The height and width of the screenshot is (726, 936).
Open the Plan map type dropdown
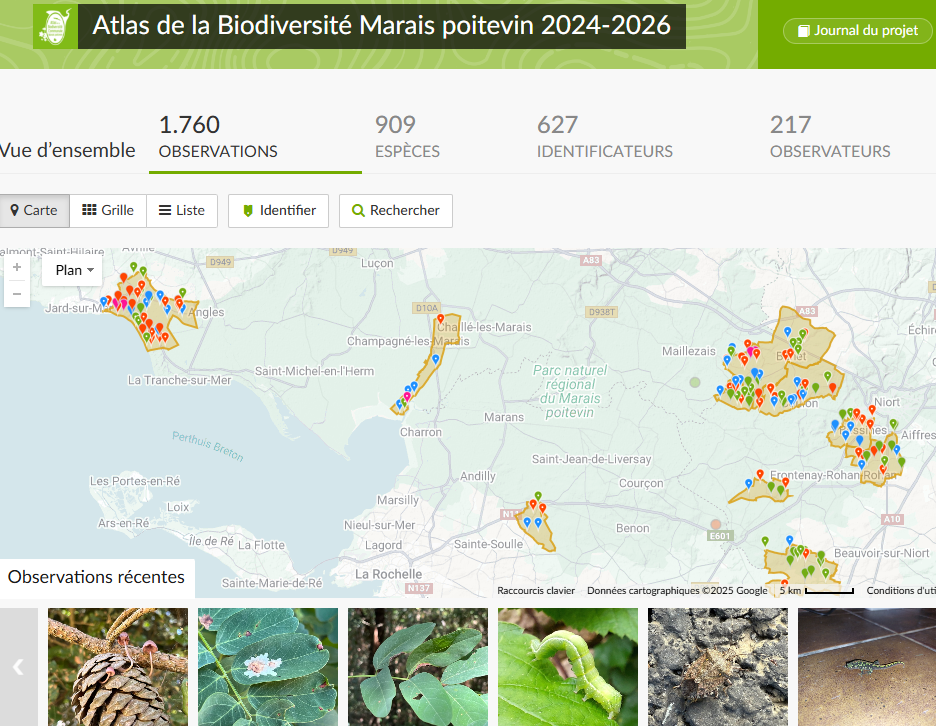(x=71, y=269)
